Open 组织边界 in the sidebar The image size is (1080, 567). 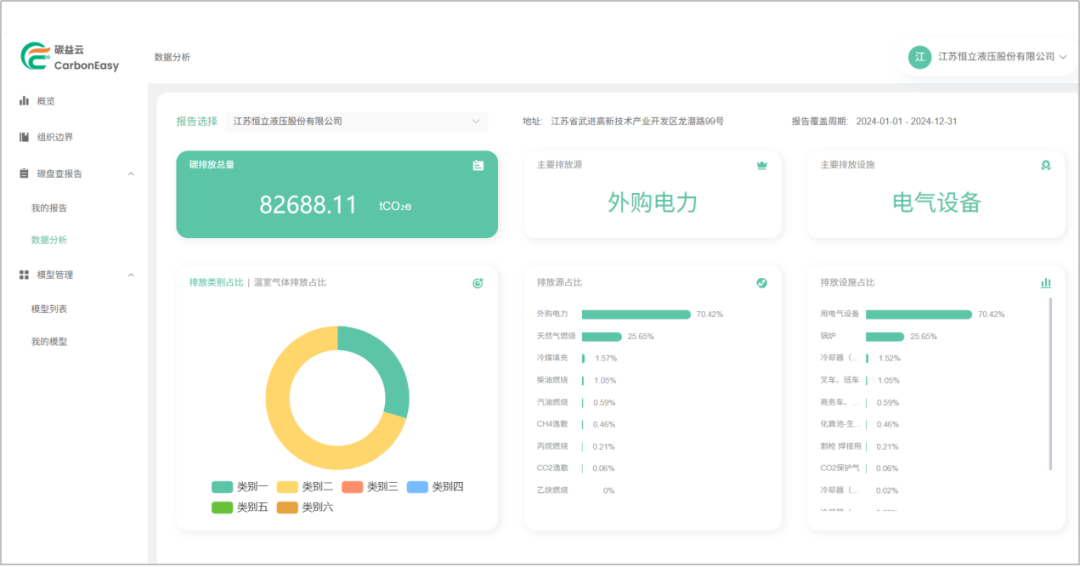[x=54, y=137]
